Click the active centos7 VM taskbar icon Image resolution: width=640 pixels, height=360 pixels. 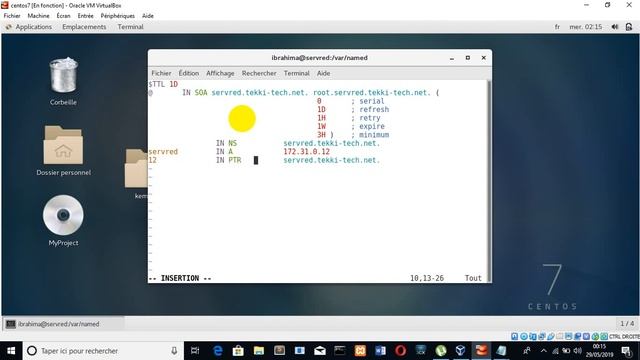(x=481, y=351)
